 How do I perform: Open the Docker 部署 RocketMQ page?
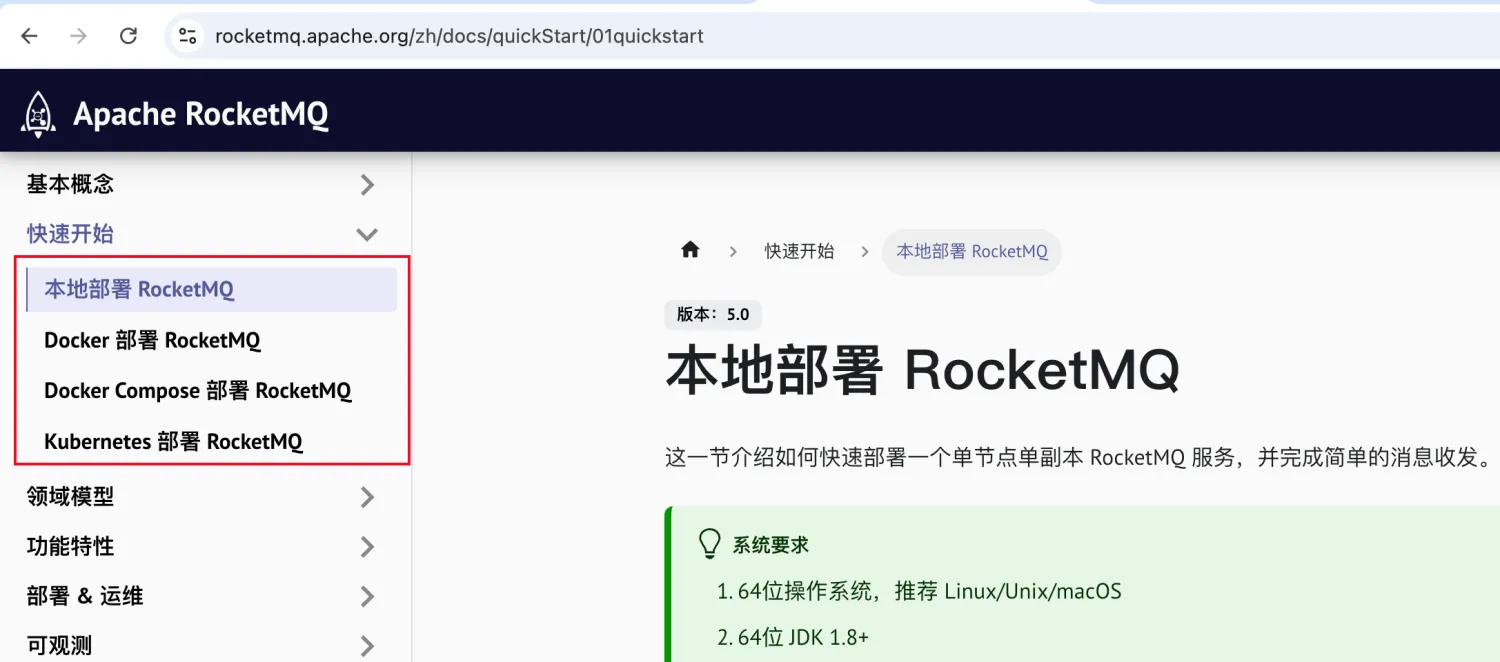[152, 340]
